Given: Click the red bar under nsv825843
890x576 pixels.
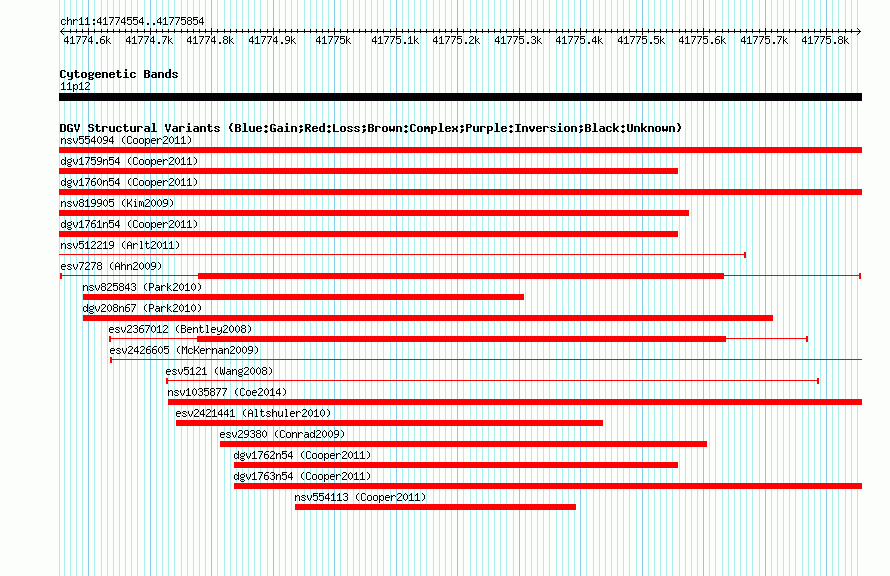Looking at the screenshot, I should [x=303, y=297].
